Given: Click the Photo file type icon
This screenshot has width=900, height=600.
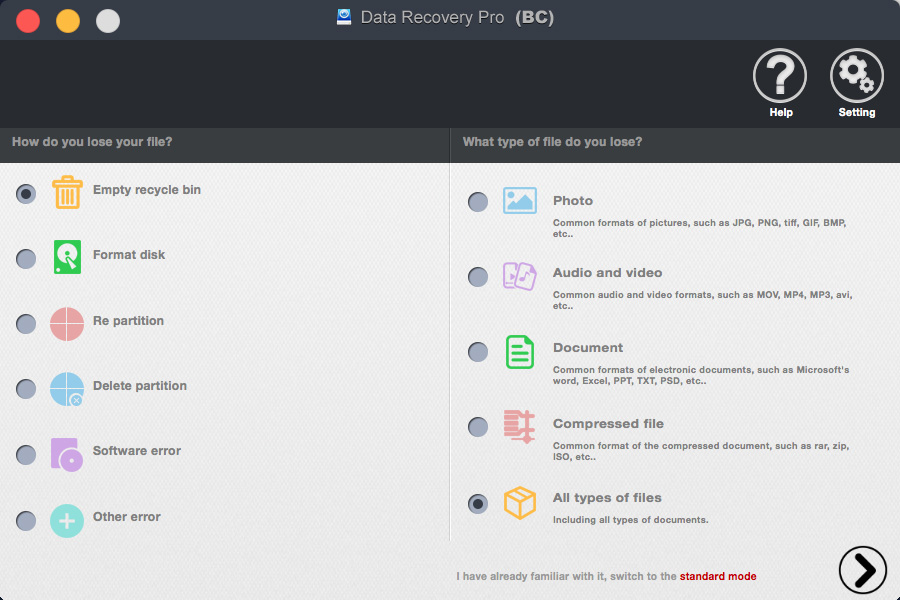Looking at the screenshot, I should click(x=520, y=201).
